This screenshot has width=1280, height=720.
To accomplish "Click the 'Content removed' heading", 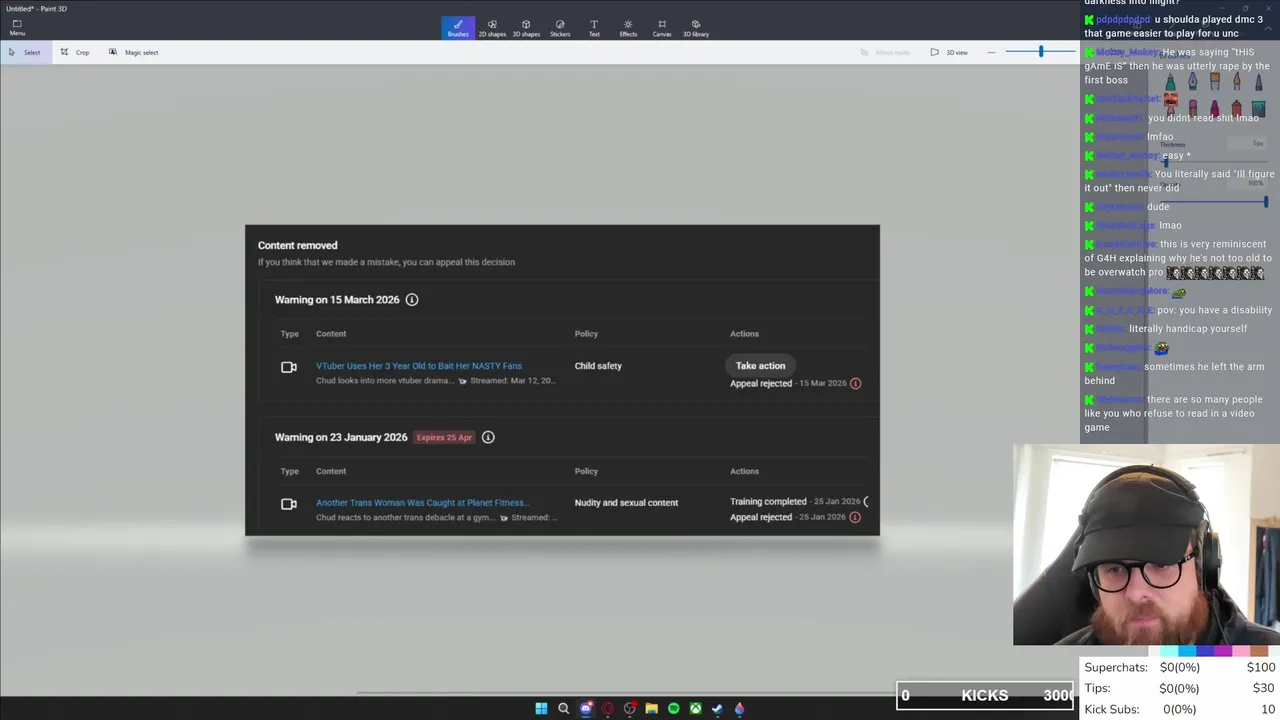I will (x=298, y=245).
